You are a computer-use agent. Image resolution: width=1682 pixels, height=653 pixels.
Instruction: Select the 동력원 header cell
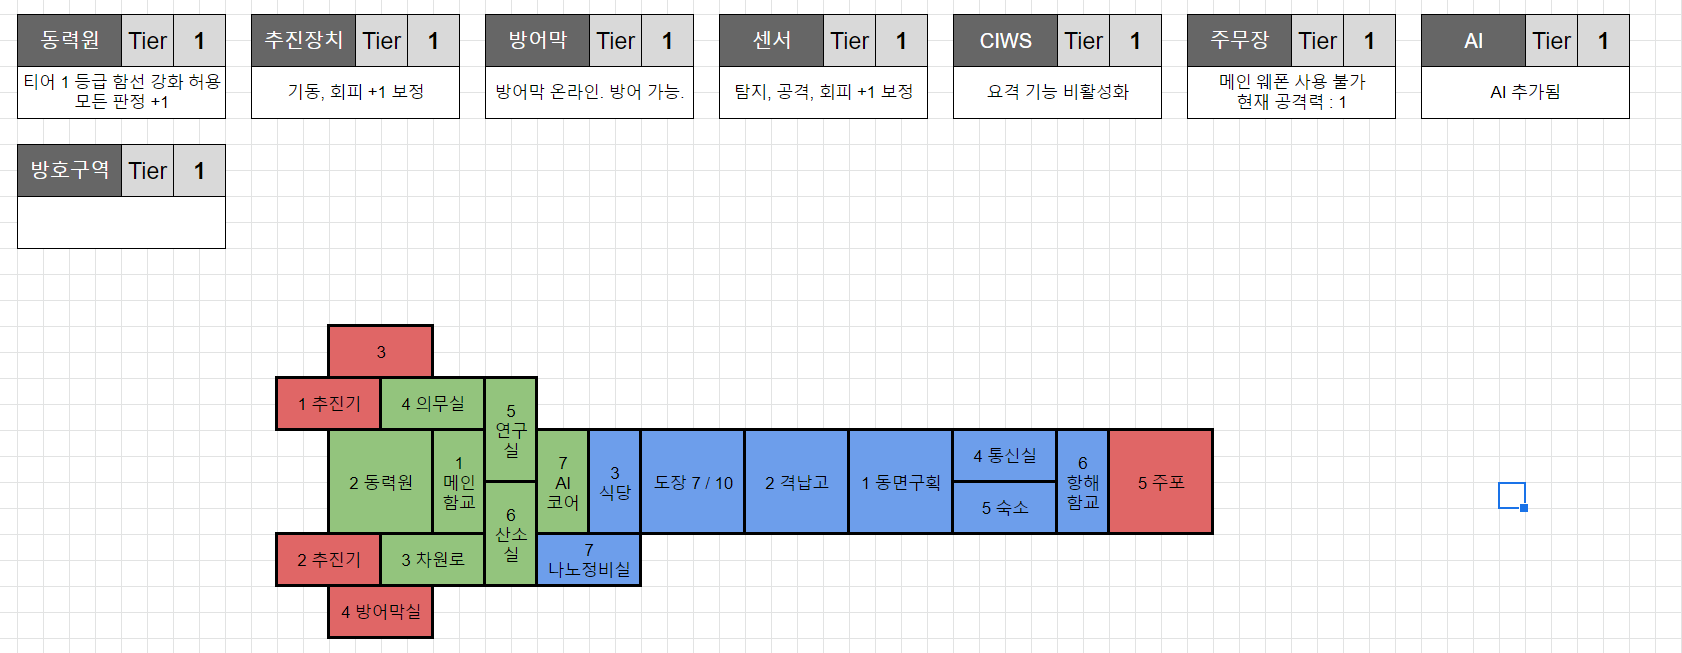click(x=69, y=41)
